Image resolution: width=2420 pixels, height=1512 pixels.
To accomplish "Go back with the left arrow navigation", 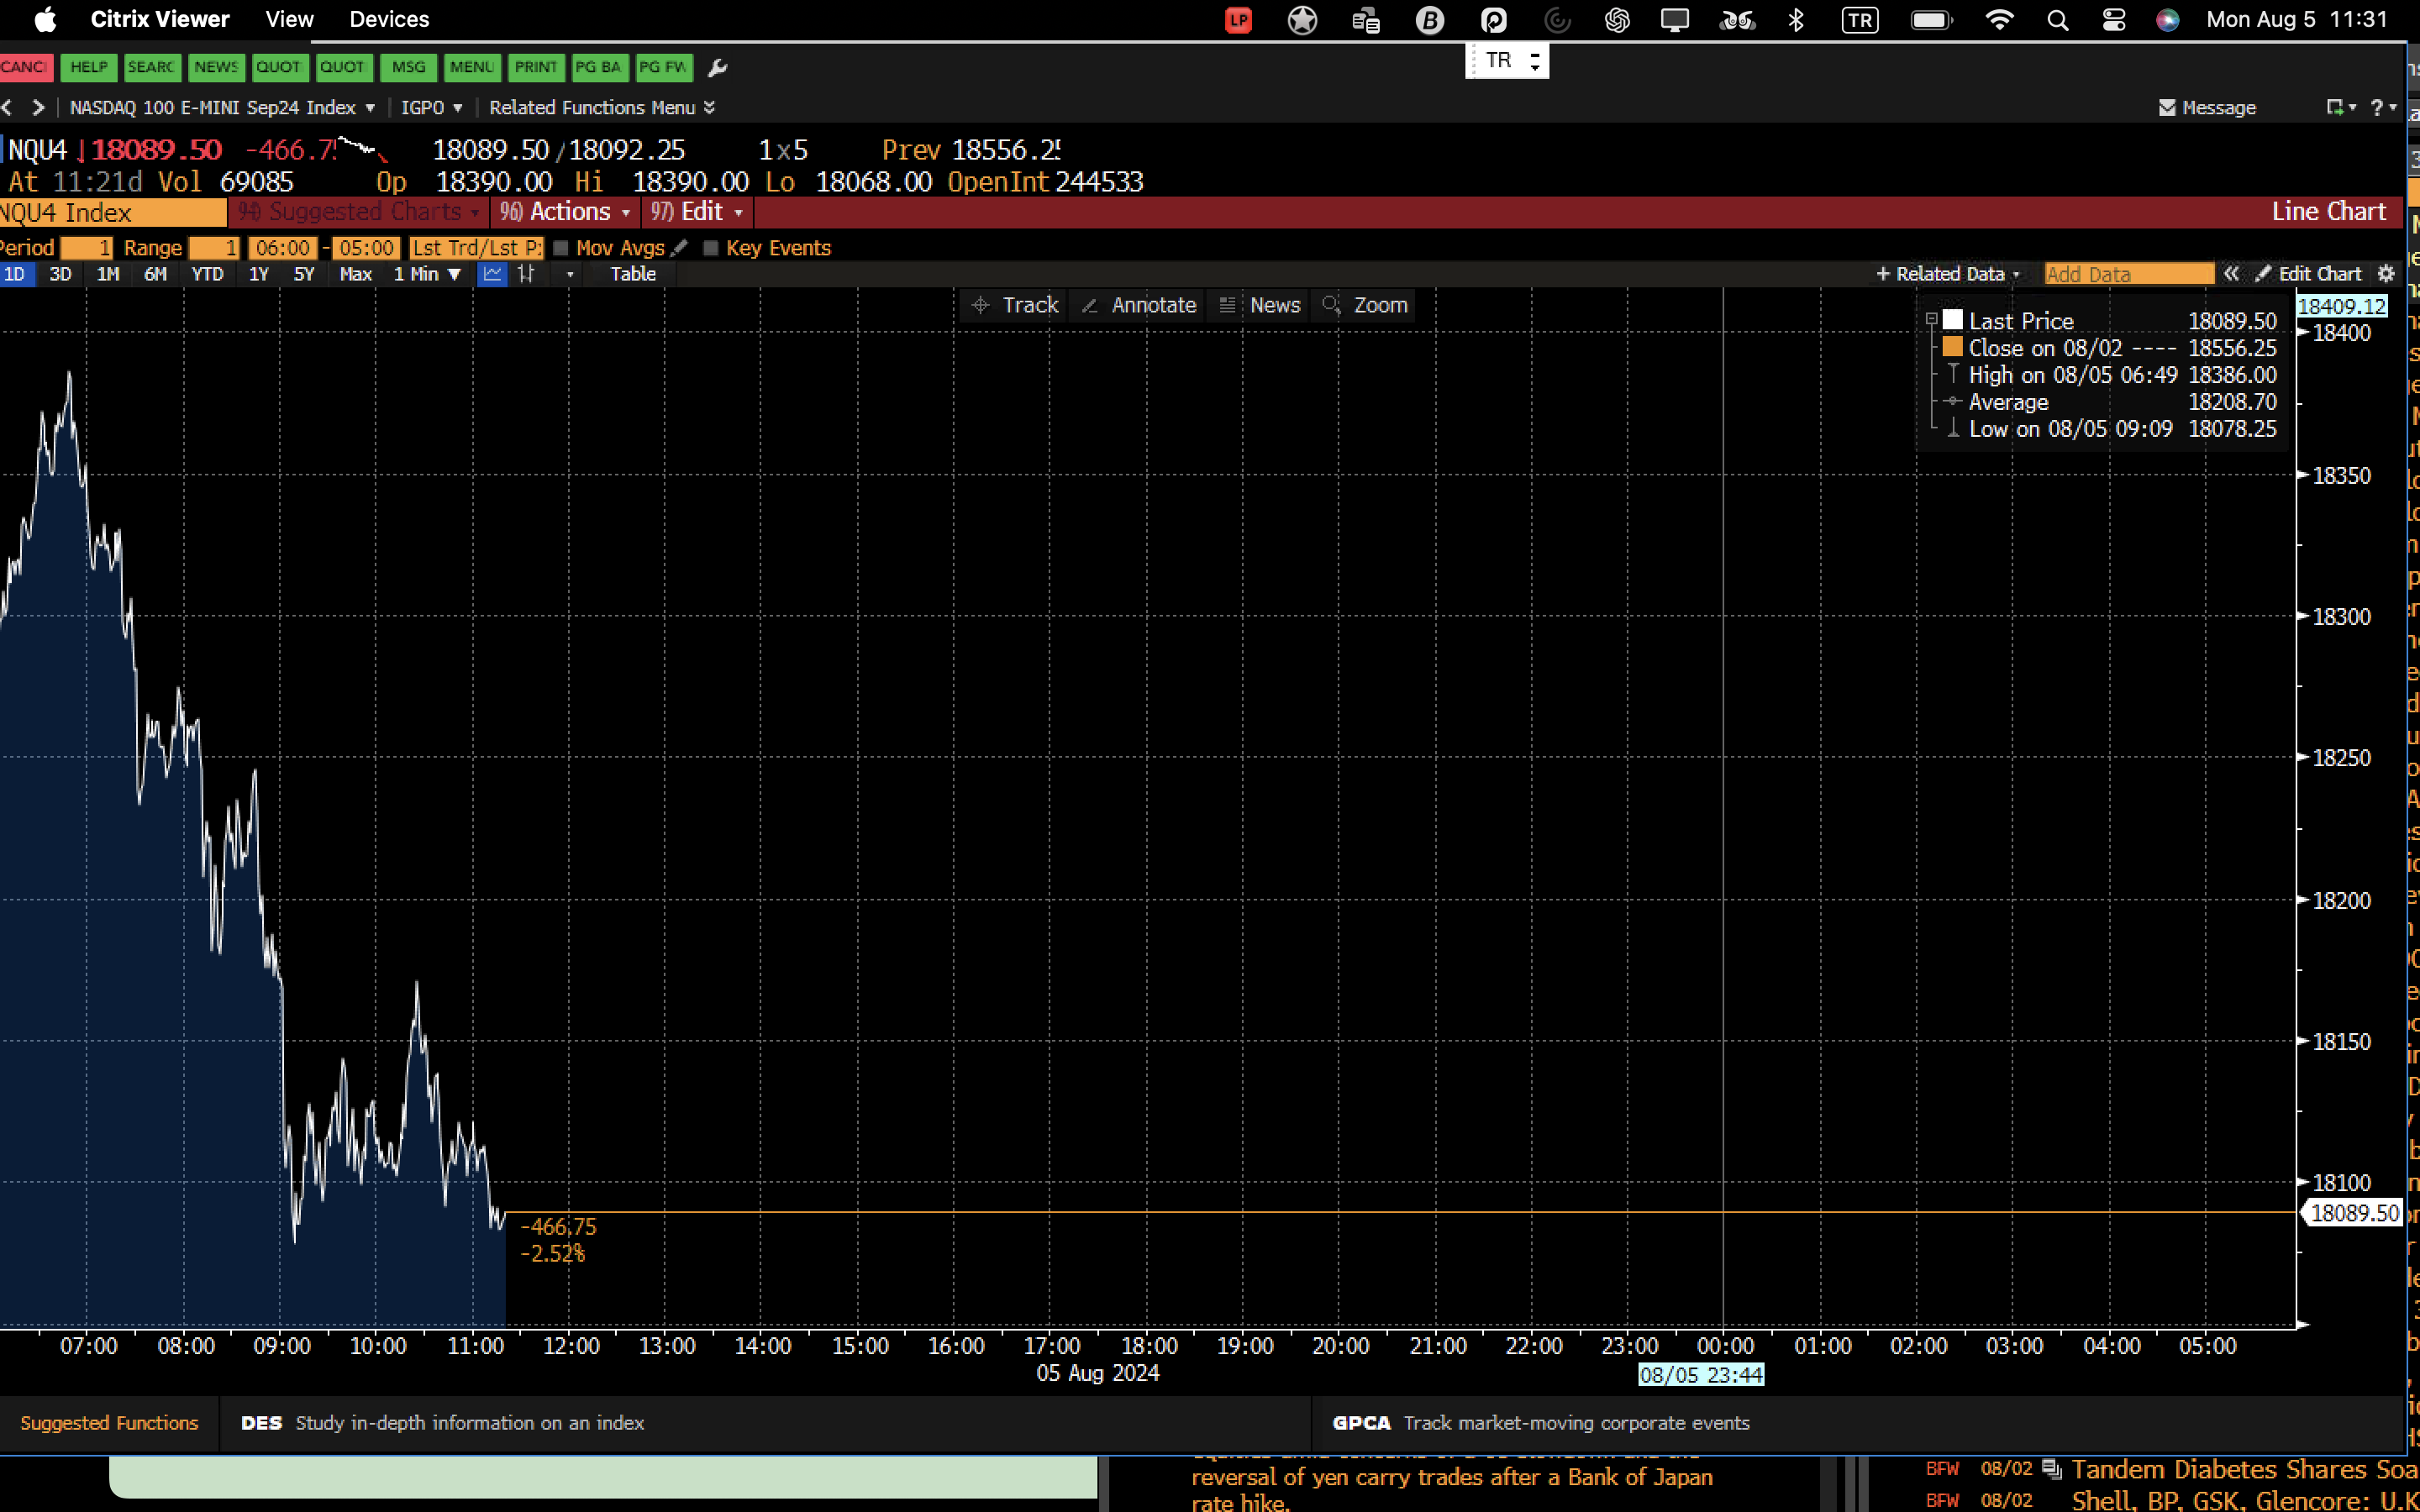I will coord(7,107).
